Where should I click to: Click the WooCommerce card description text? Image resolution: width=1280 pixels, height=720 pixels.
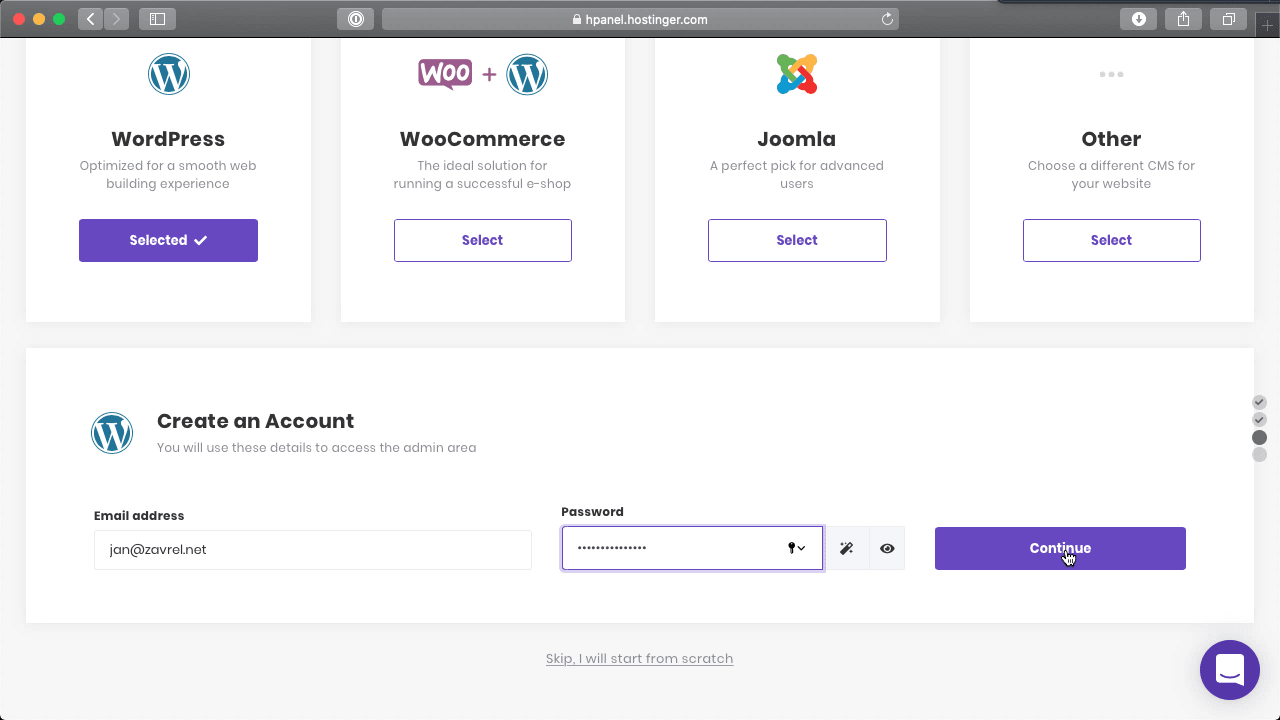(x=483, y=175)
